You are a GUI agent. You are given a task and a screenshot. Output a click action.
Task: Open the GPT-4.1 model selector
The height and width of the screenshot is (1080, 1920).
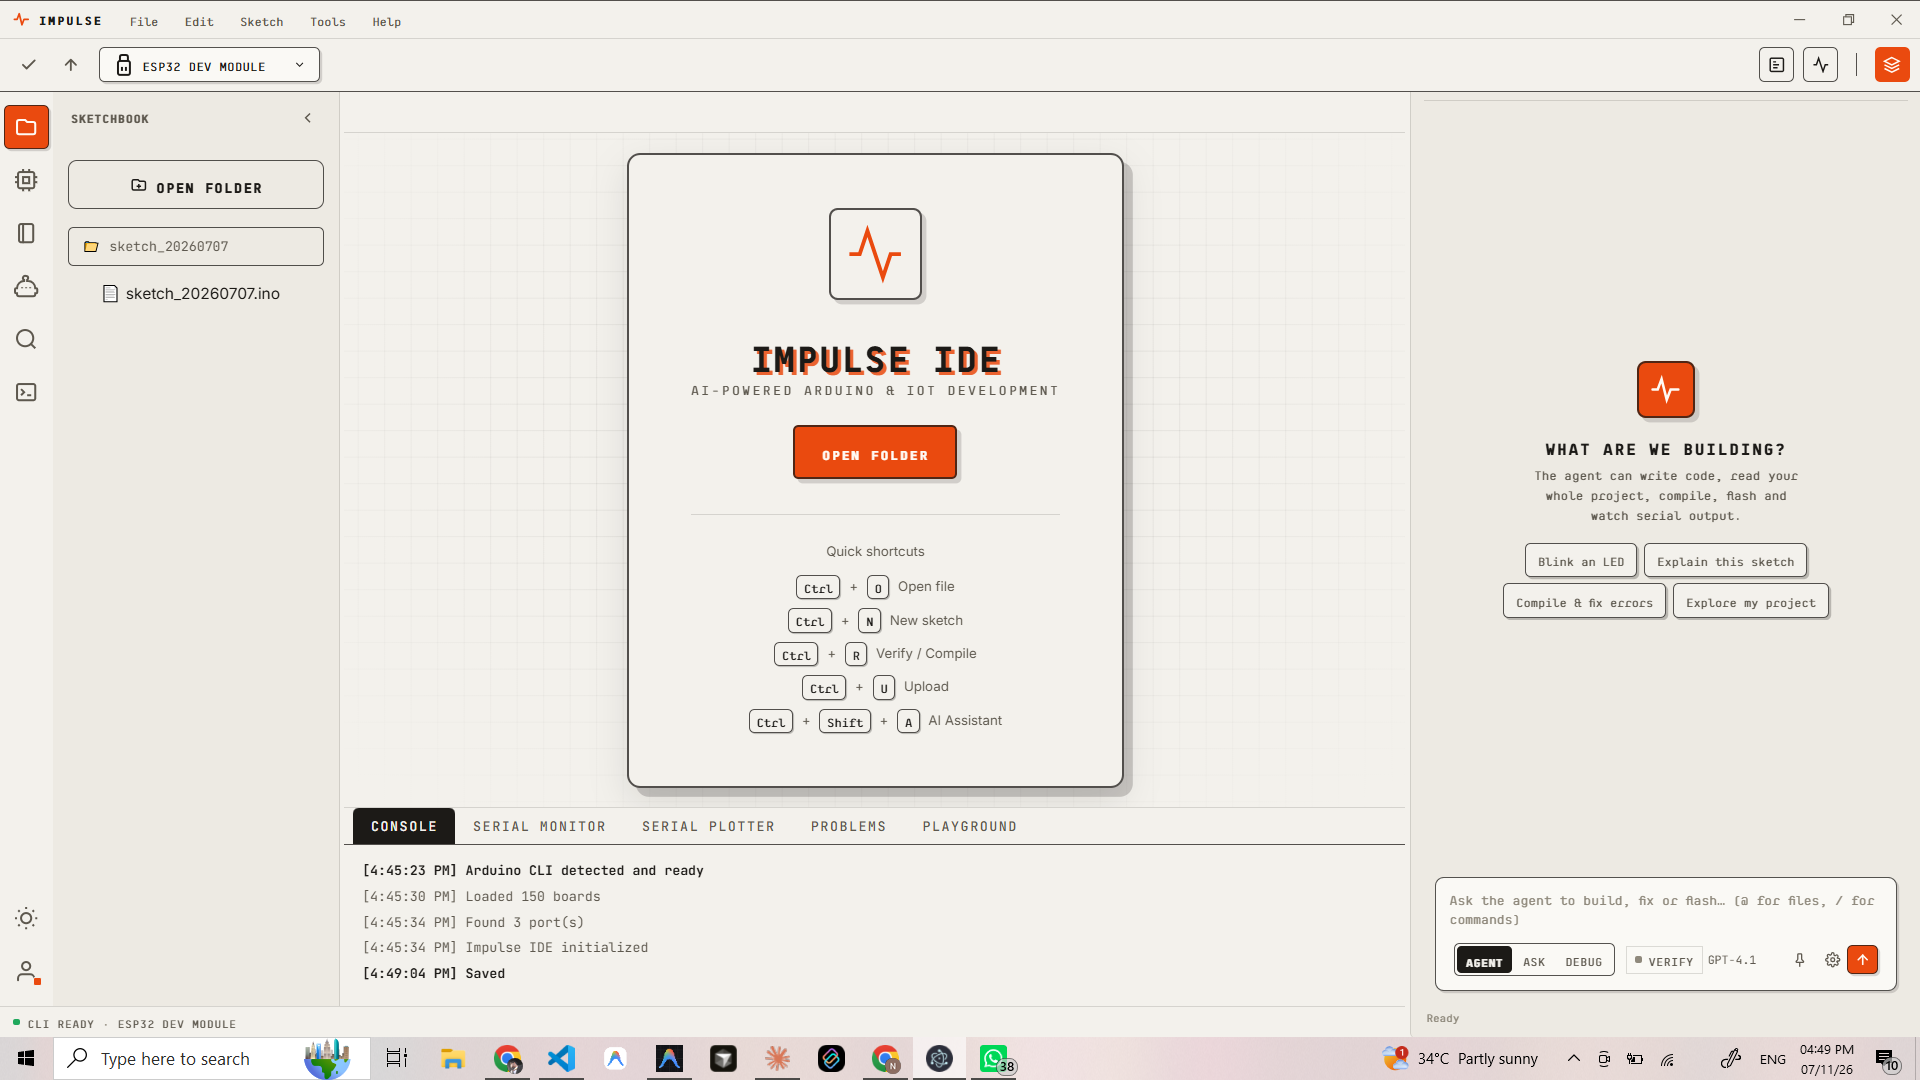point(1732,960)
